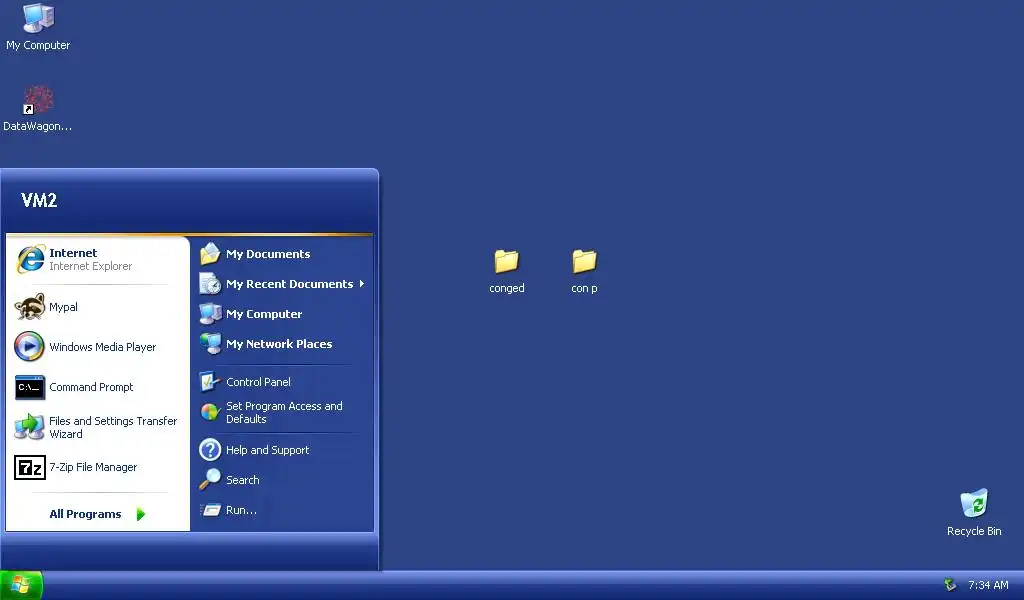Click the Set Program Access and Defaults icon

(x=210, y=413)
